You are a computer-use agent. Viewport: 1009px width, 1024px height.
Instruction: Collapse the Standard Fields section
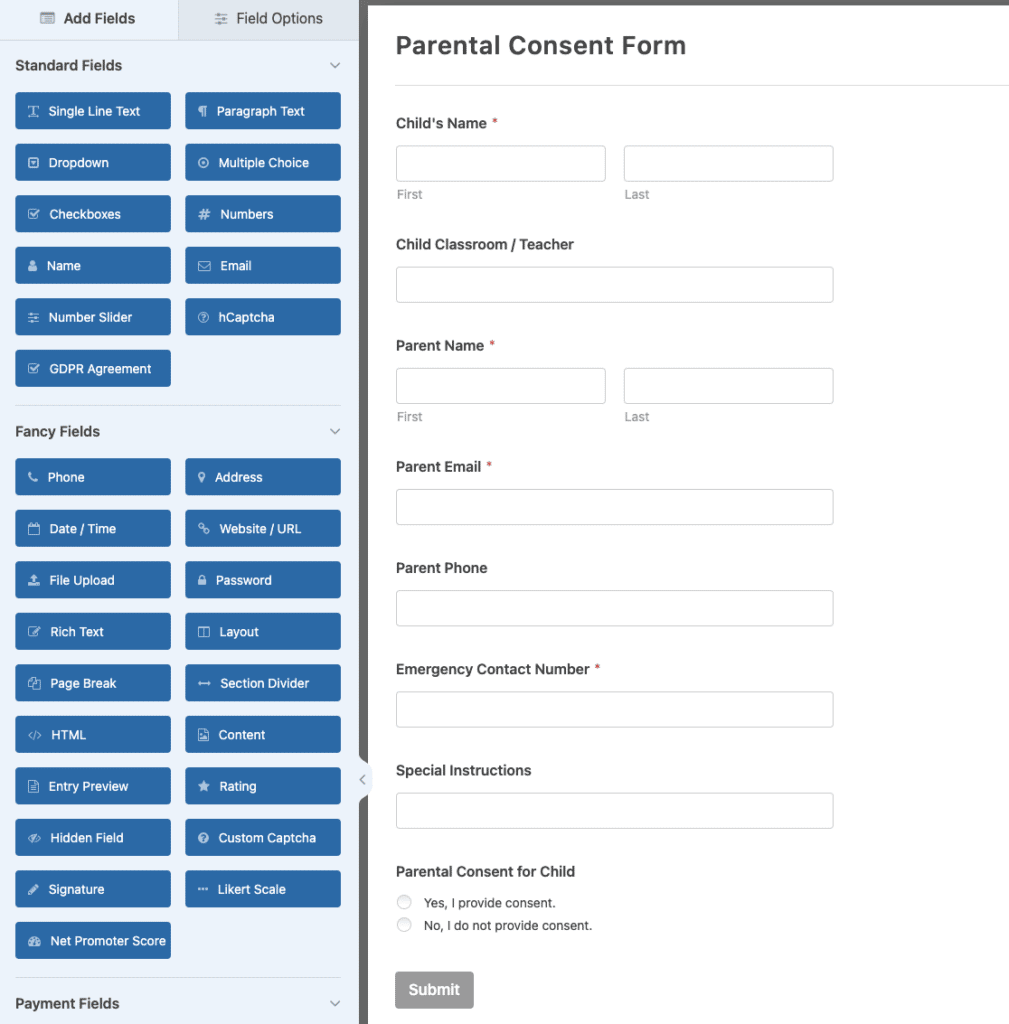(x=336, y=65)
